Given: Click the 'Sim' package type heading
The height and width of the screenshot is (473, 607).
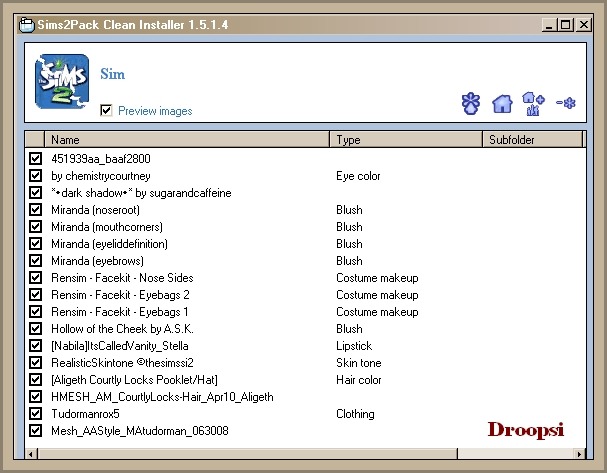Looking at the screenshot, I should click(112, 74).
